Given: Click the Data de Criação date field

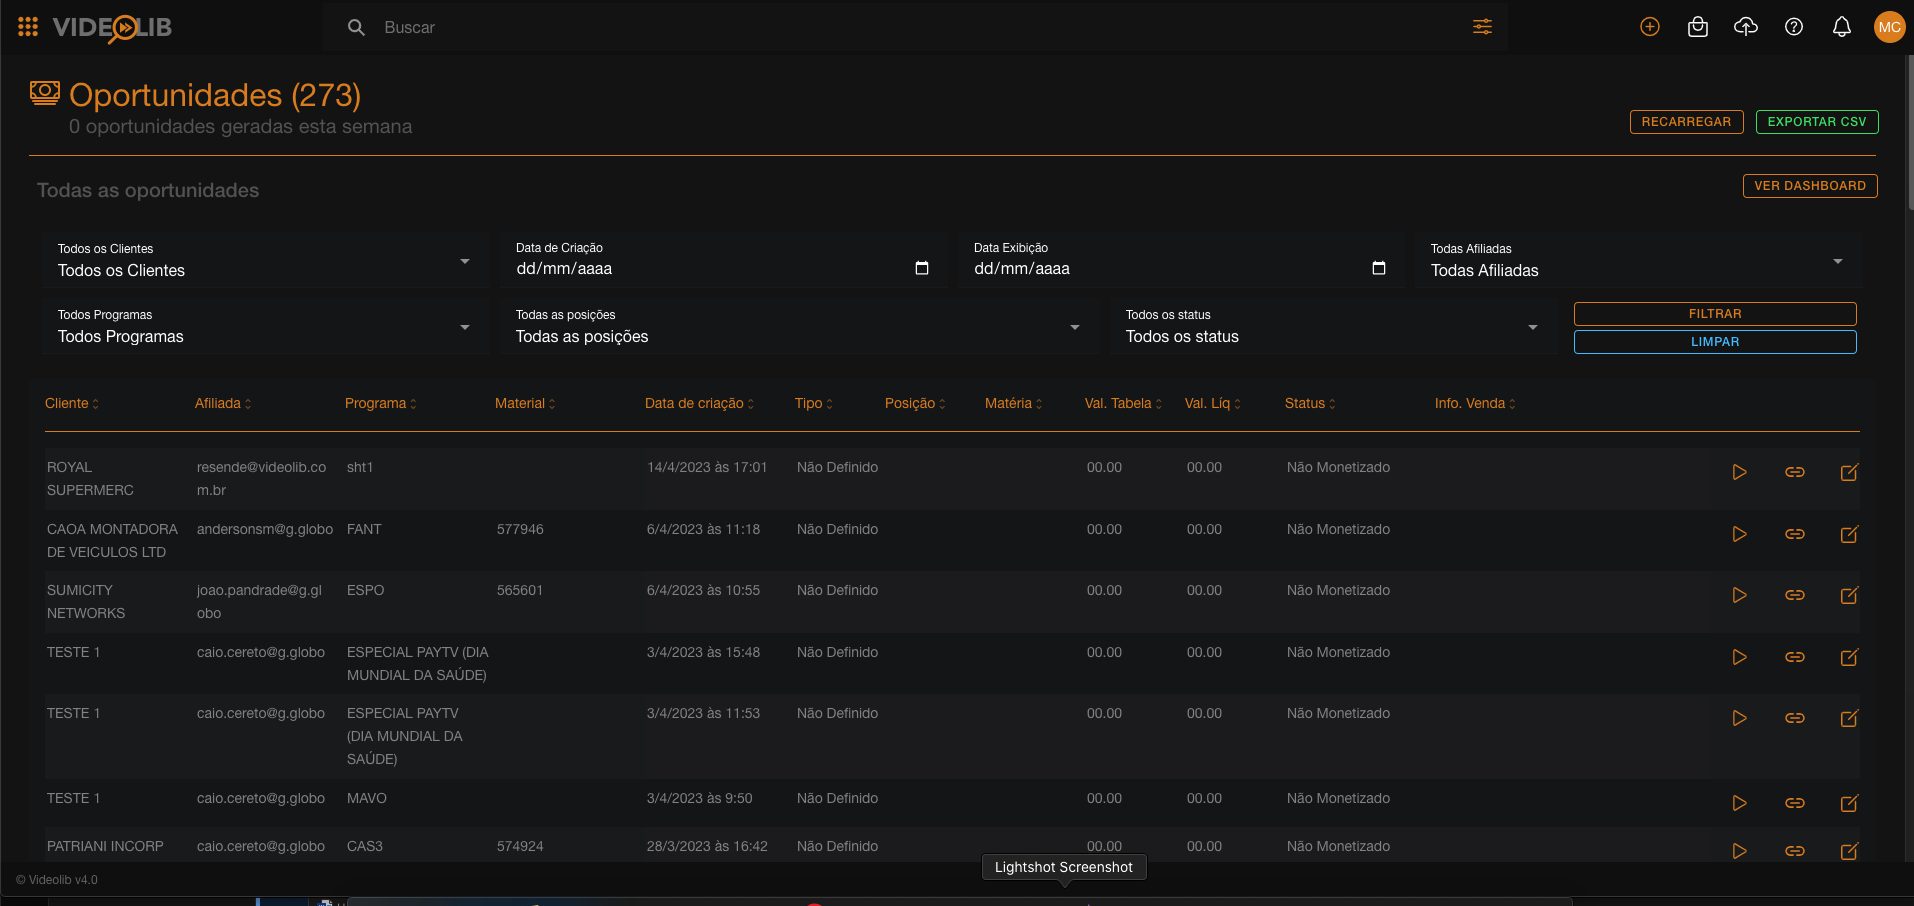Looking at the screenshot, I should coord(722,261).
